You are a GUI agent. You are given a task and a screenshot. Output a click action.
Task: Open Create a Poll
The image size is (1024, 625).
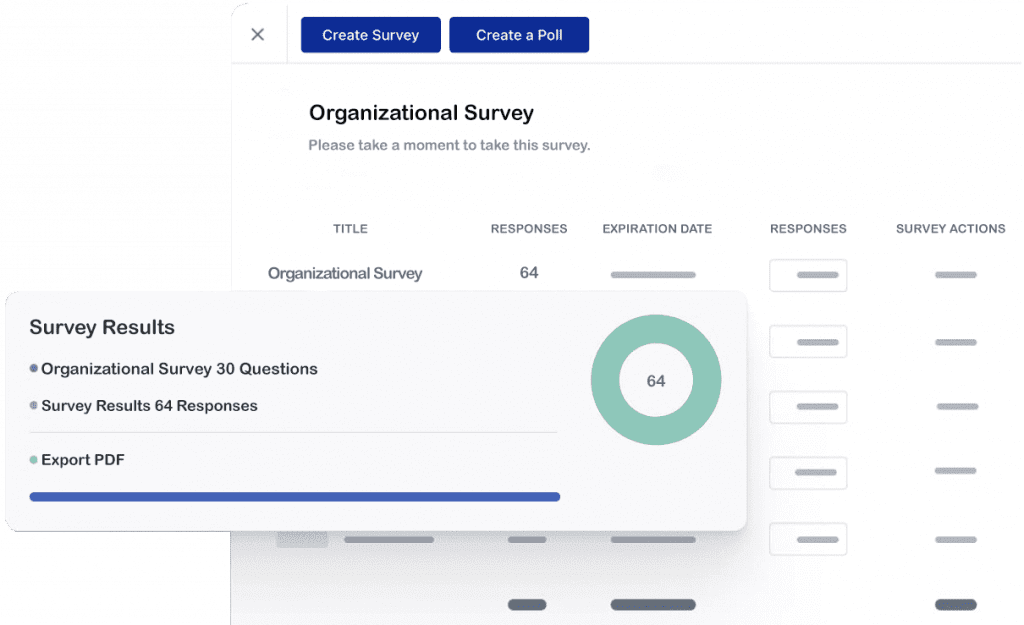[519, 34]
